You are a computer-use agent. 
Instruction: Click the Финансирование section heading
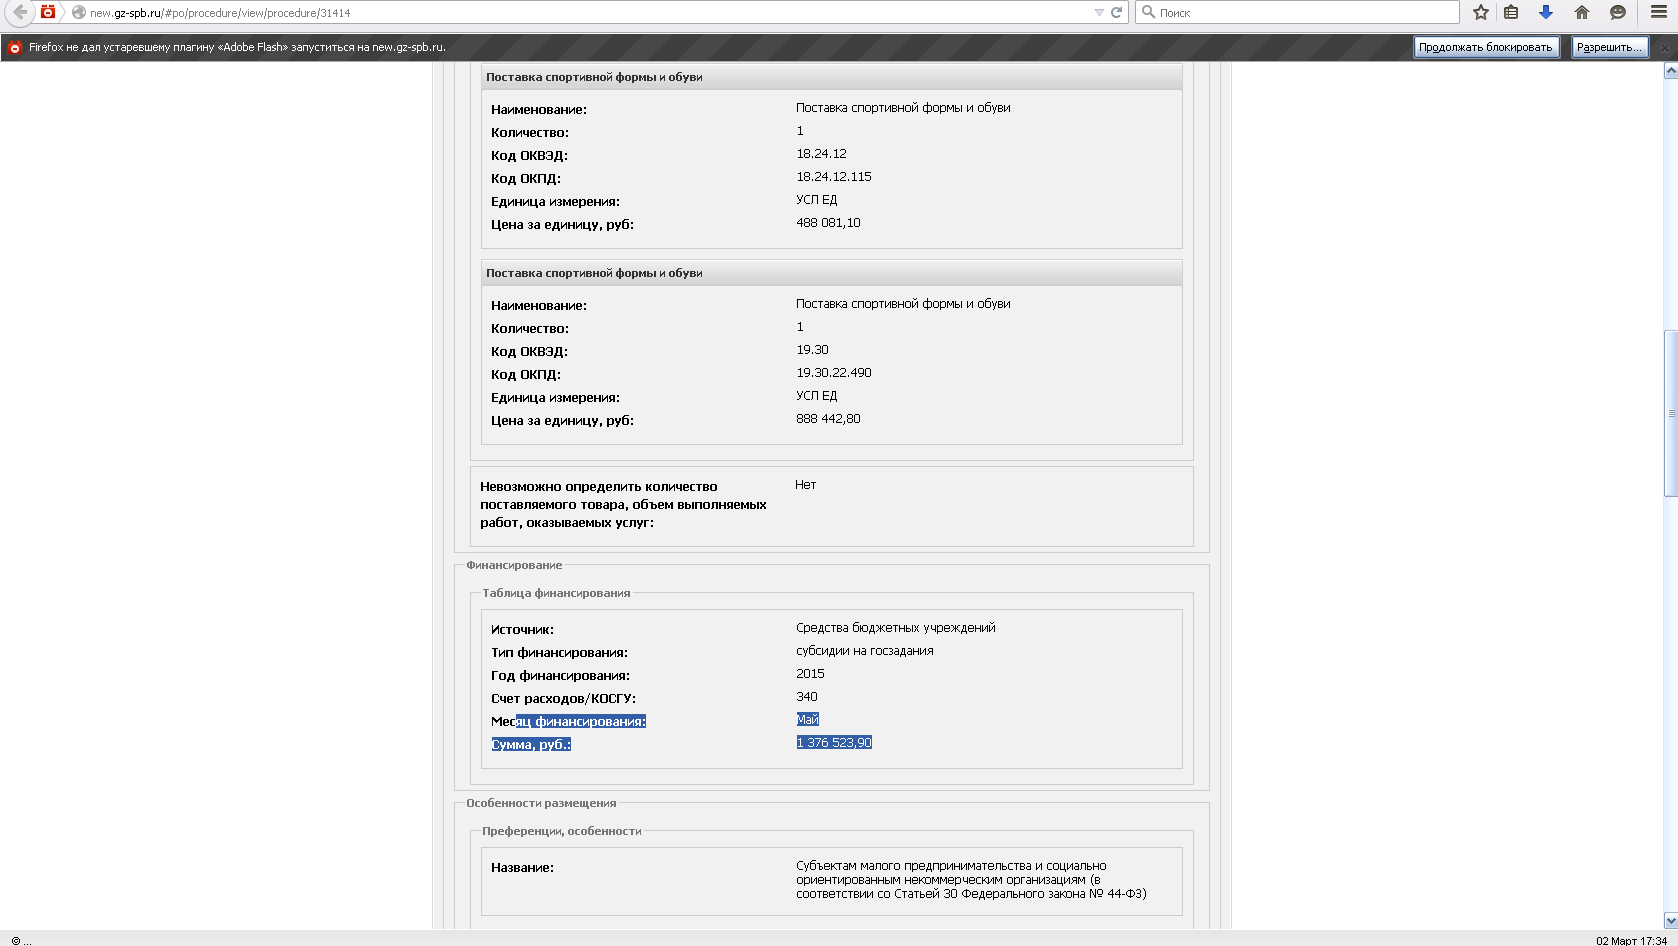pyautogui.click(x=514, y=565)
